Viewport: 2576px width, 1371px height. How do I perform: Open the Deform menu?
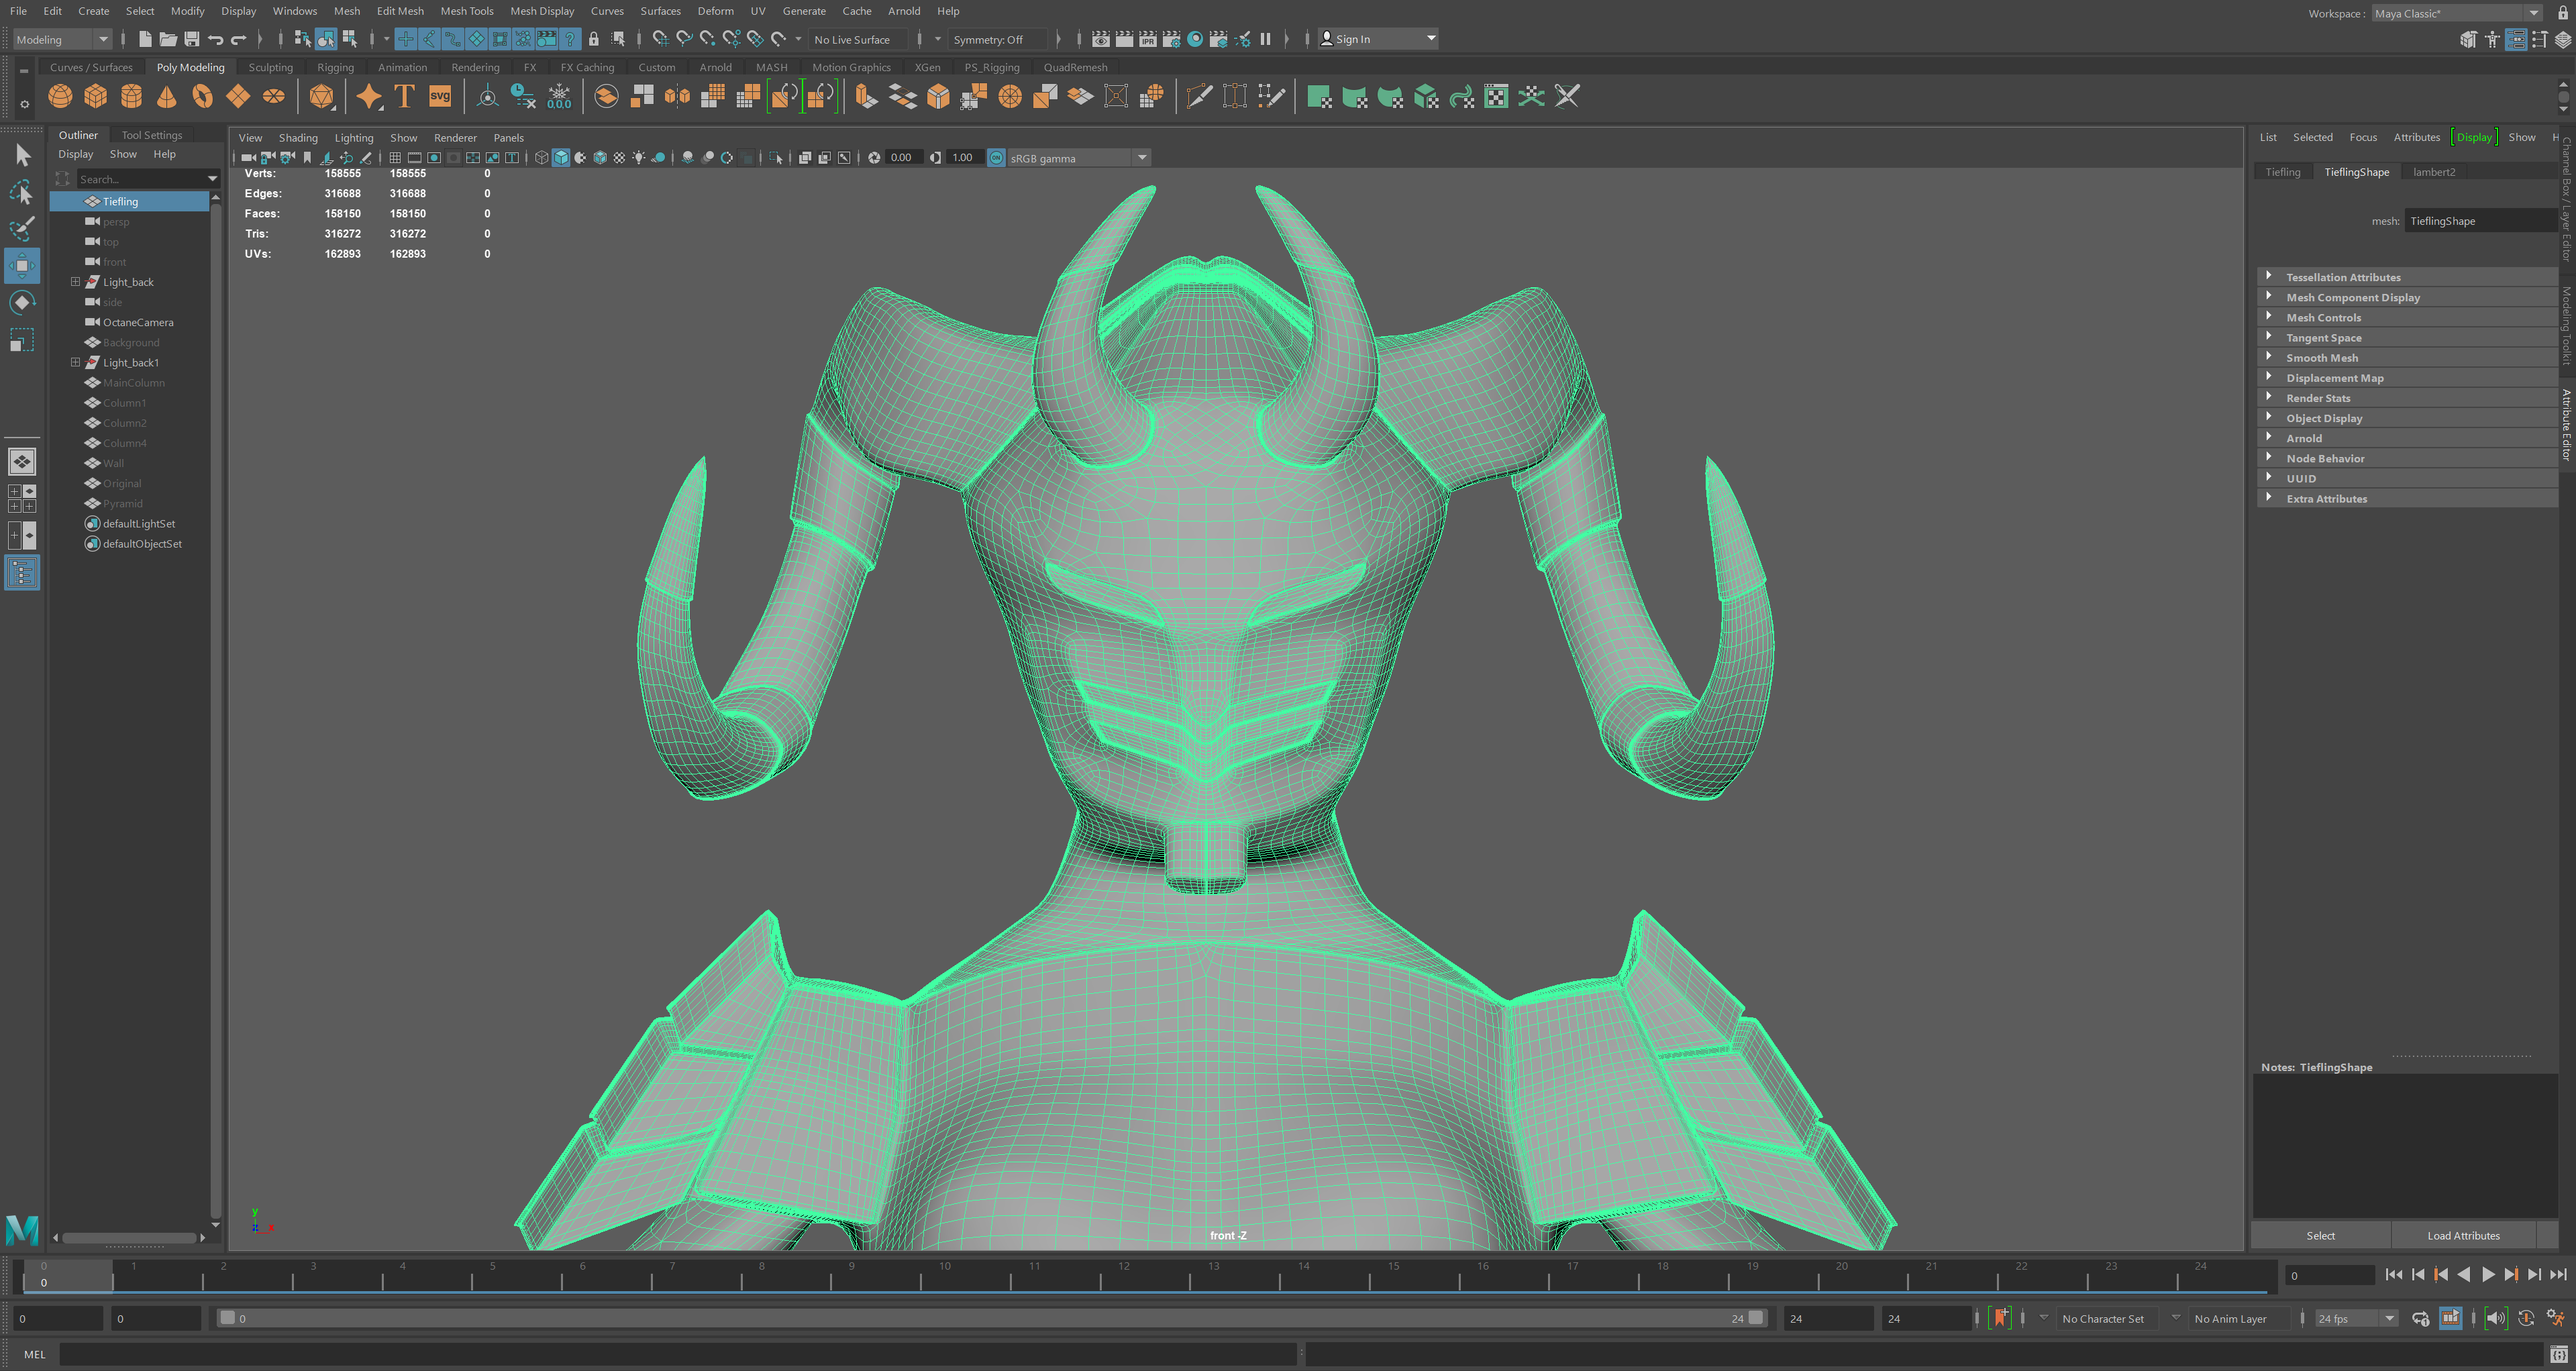coord(716,11)
